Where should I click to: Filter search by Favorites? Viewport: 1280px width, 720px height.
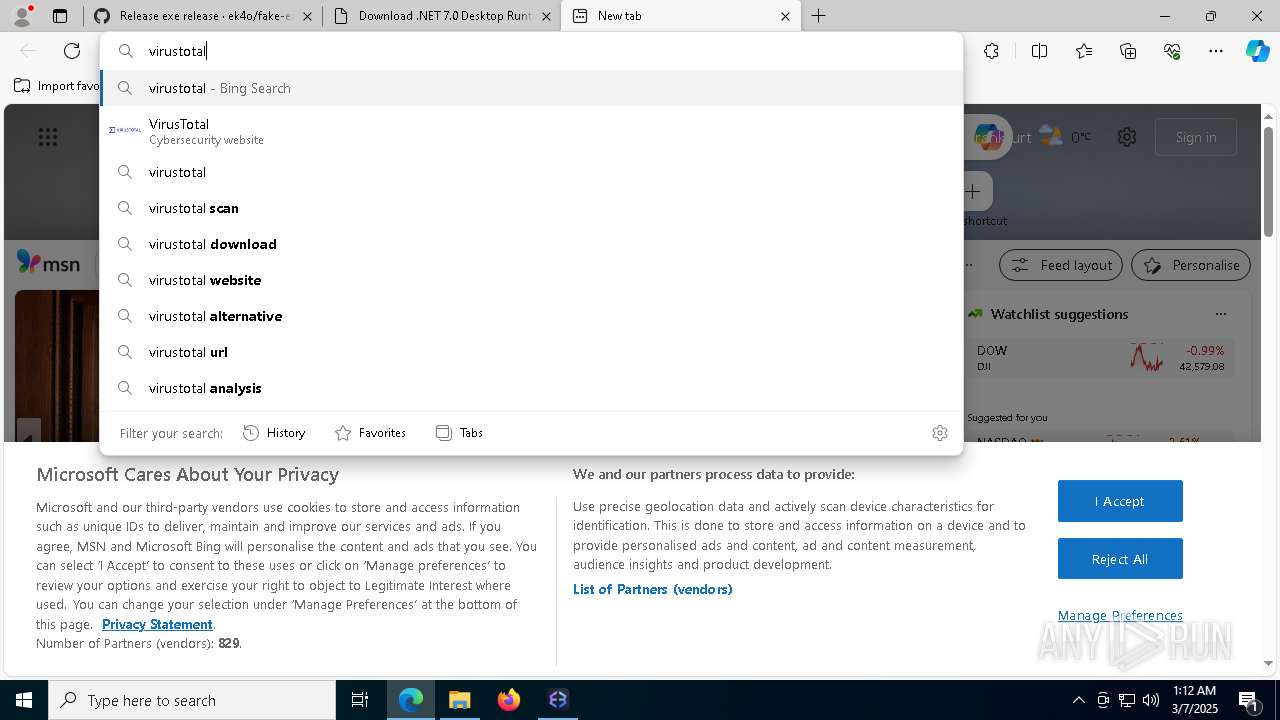coord(370,433)
